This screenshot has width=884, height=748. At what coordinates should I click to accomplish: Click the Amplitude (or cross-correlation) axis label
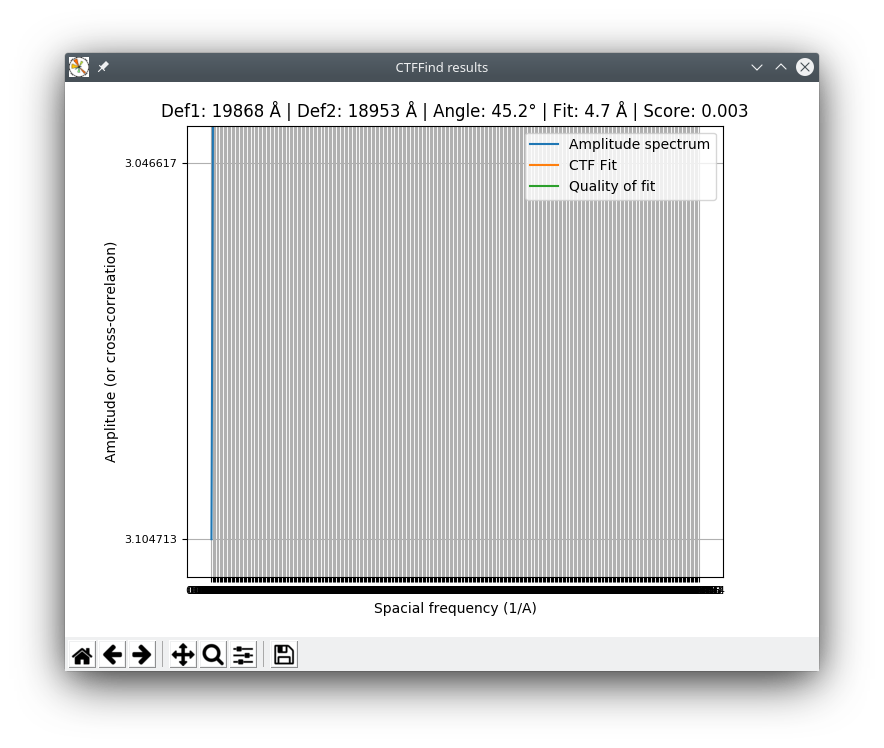tap(110, 352)
